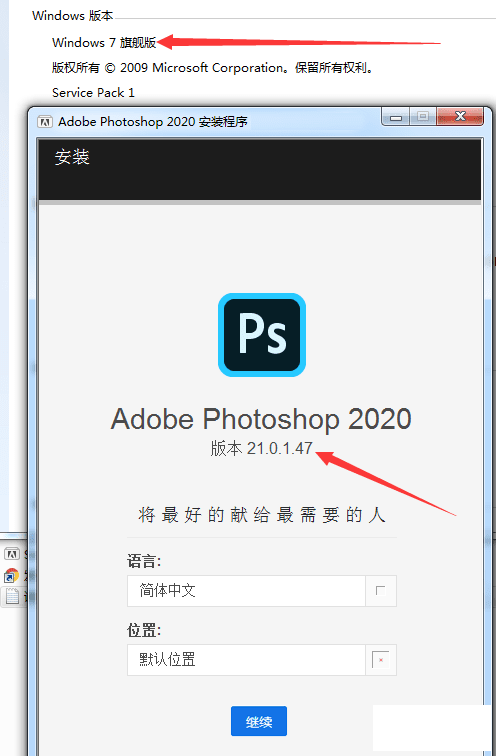The image size is (496, 756).
Task: Close the Adobe Photoshop 2020 installer
Action: 460,117
